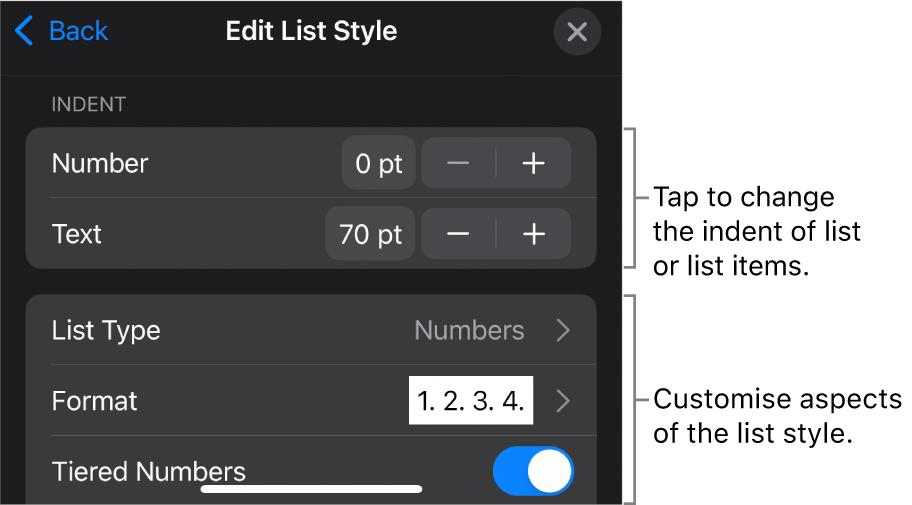Turn off the Tiered Numbers switch
Image resolution: width=912 pixels, height=505 pixels.
(x=533, y=471)
